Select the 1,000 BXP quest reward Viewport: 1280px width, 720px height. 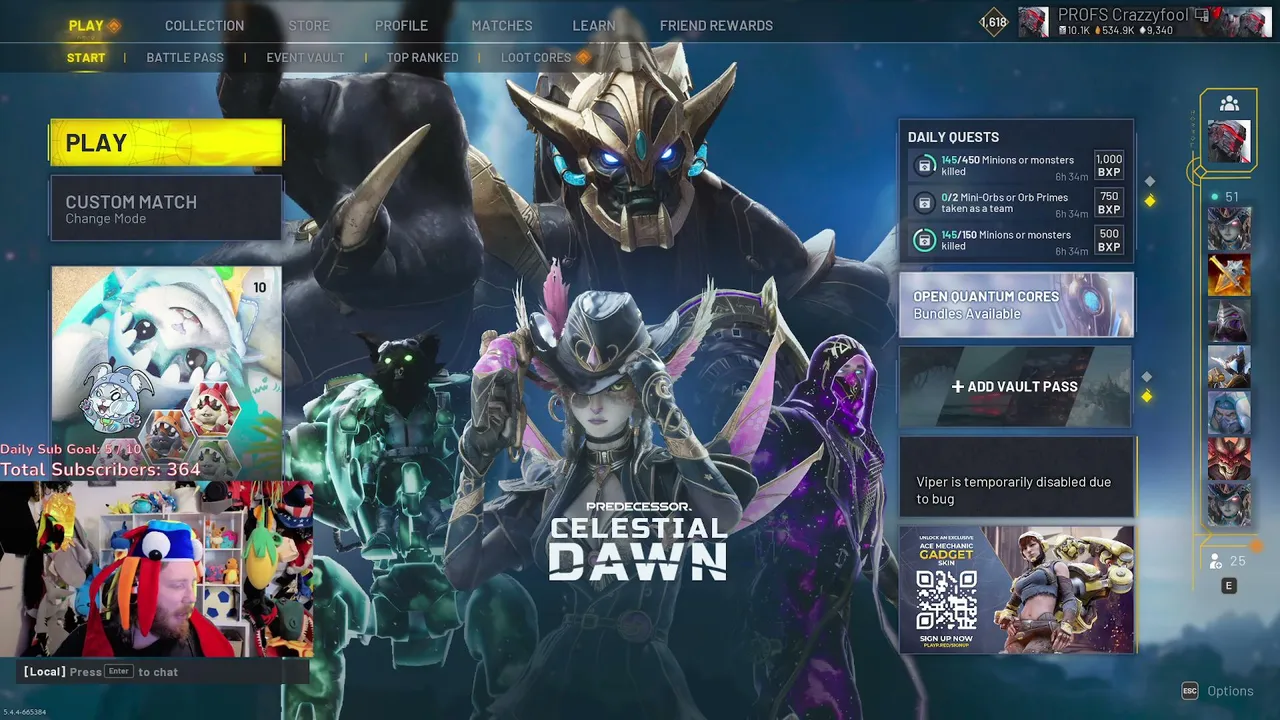pos(1109,165)
